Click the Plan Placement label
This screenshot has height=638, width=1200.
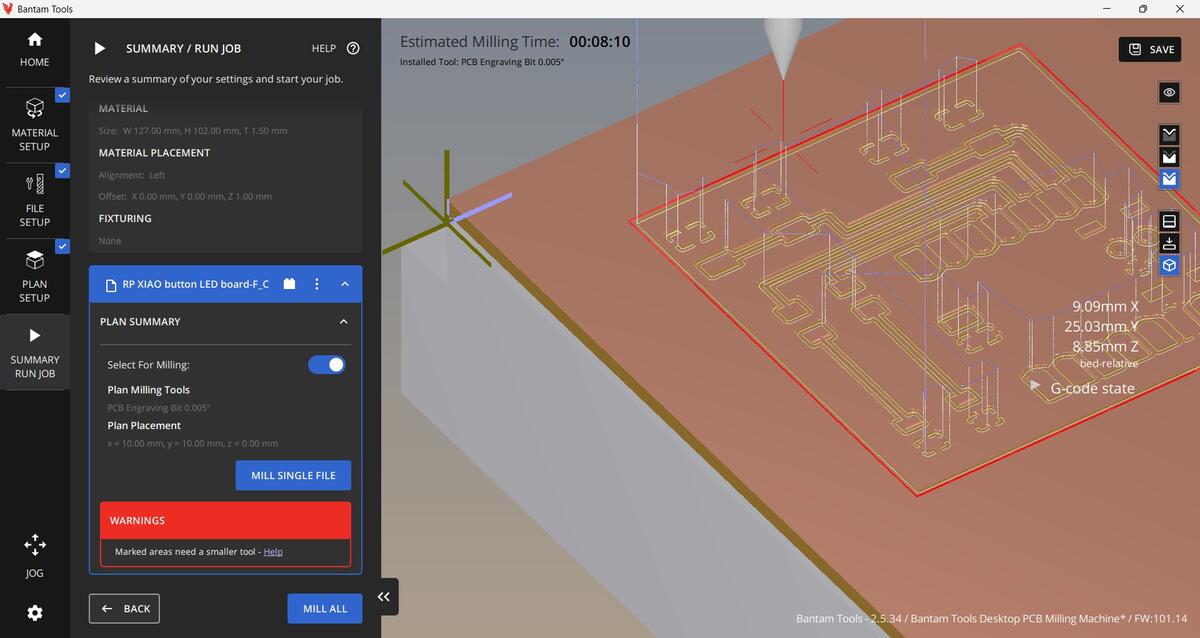pyautogui.click(x=144, y=425)
